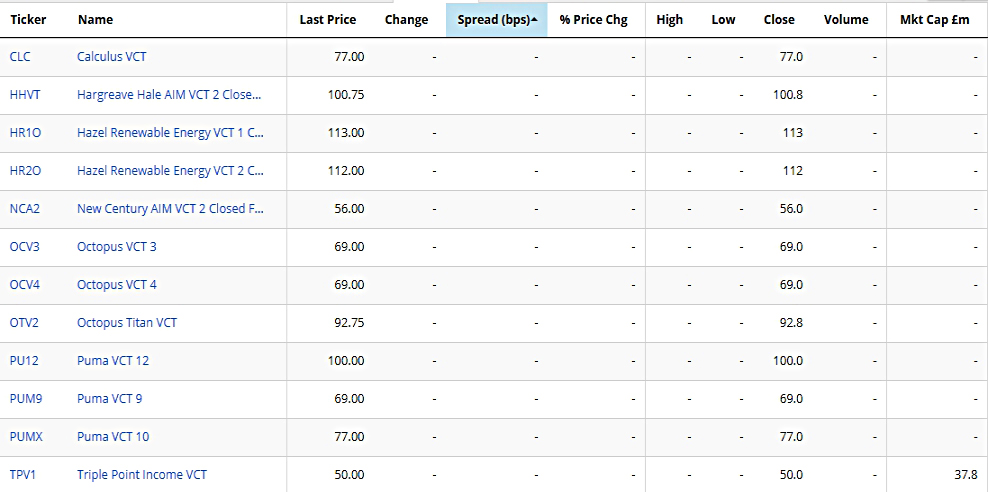Select the 112 close value
This screenshot has width=988, height=492.
click(793, 171)
